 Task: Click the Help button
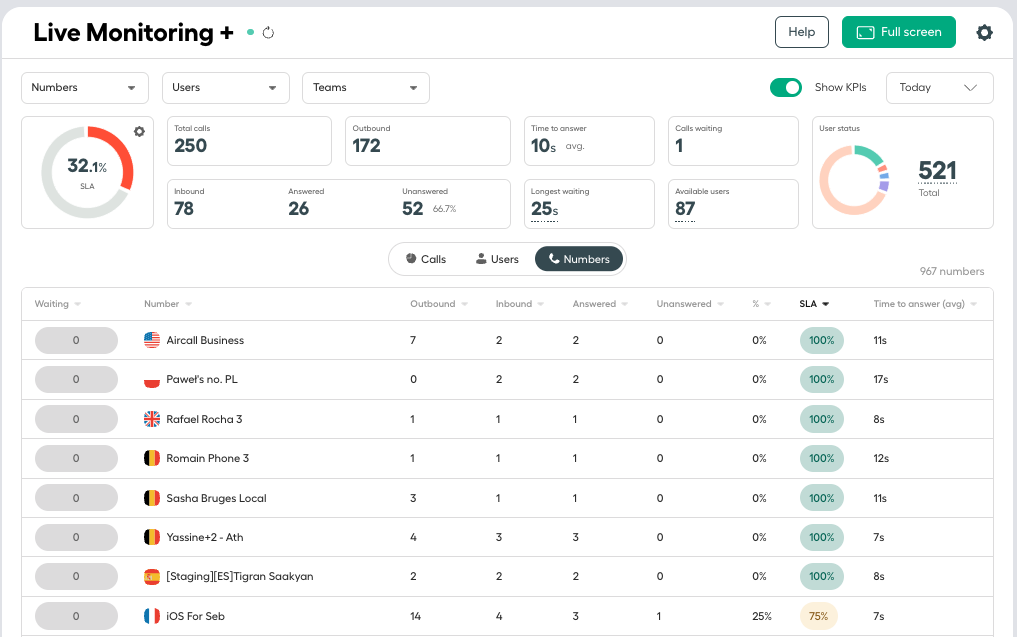click(x=802, y=32)
